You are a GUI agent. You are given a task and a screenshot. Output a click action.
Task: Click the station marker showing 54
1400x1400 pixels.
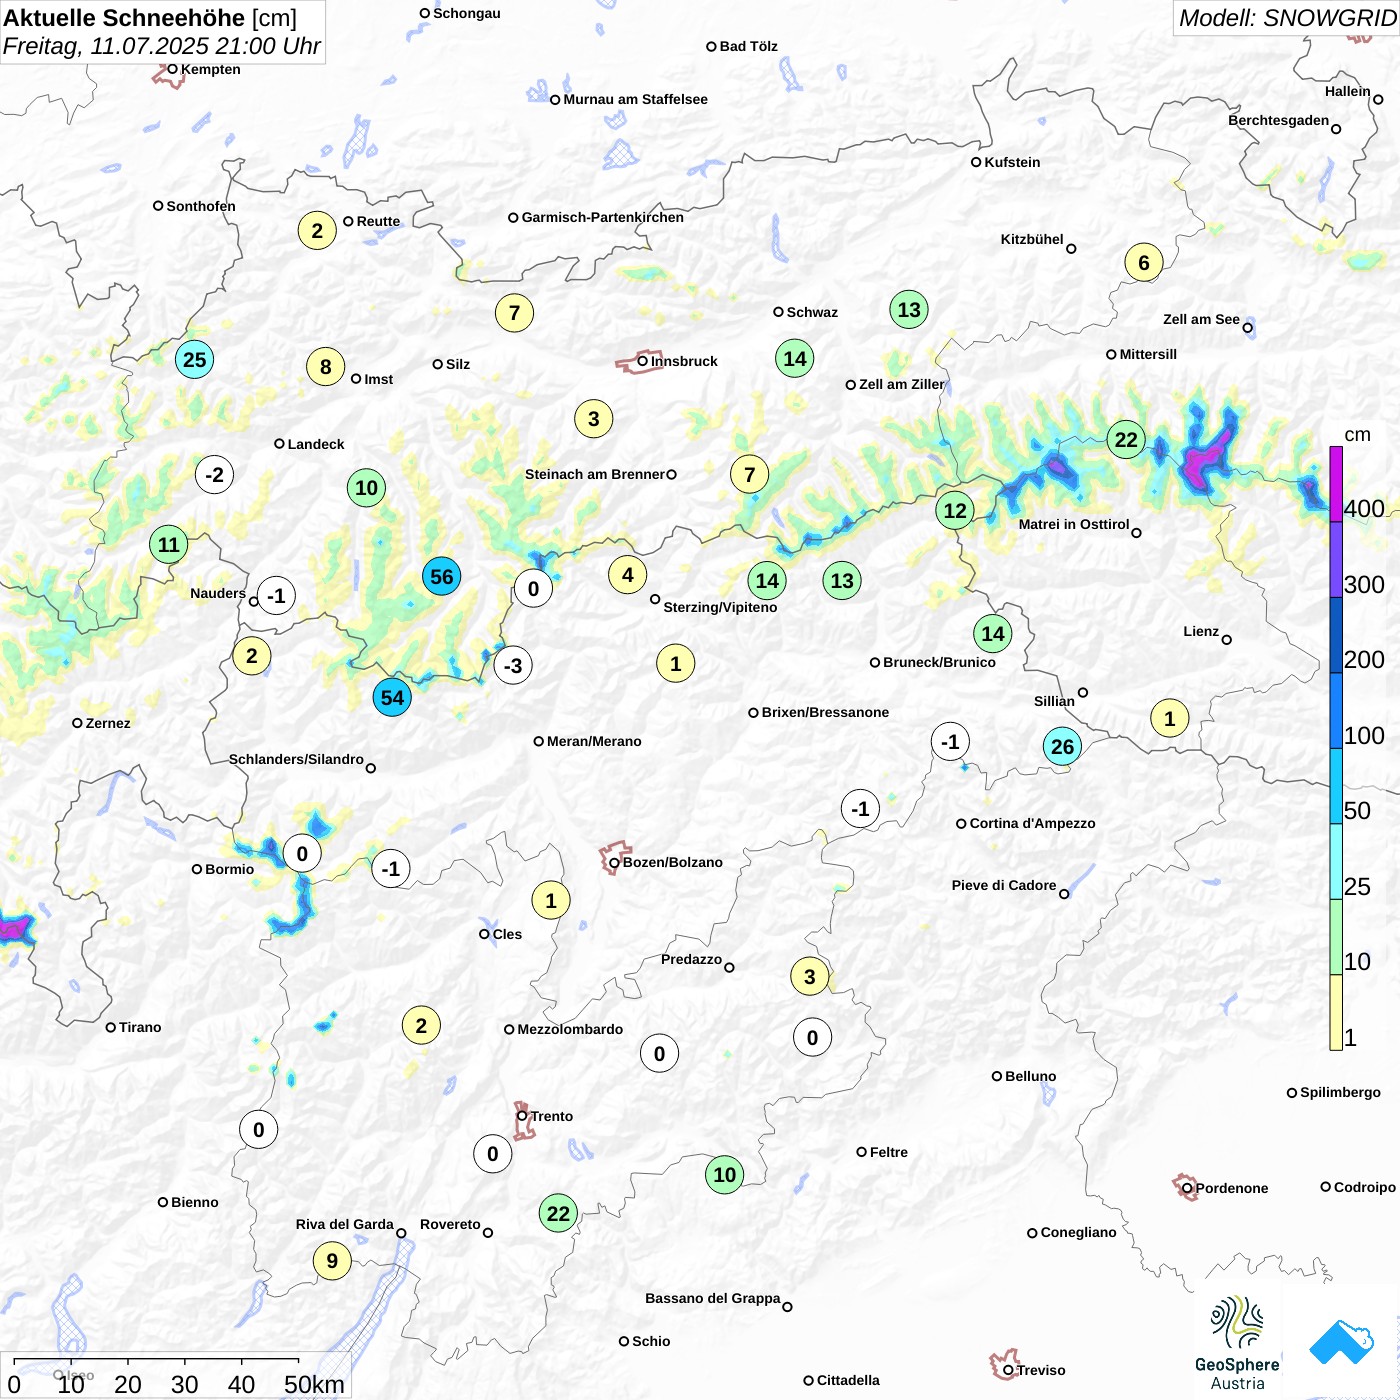[392, 698]
